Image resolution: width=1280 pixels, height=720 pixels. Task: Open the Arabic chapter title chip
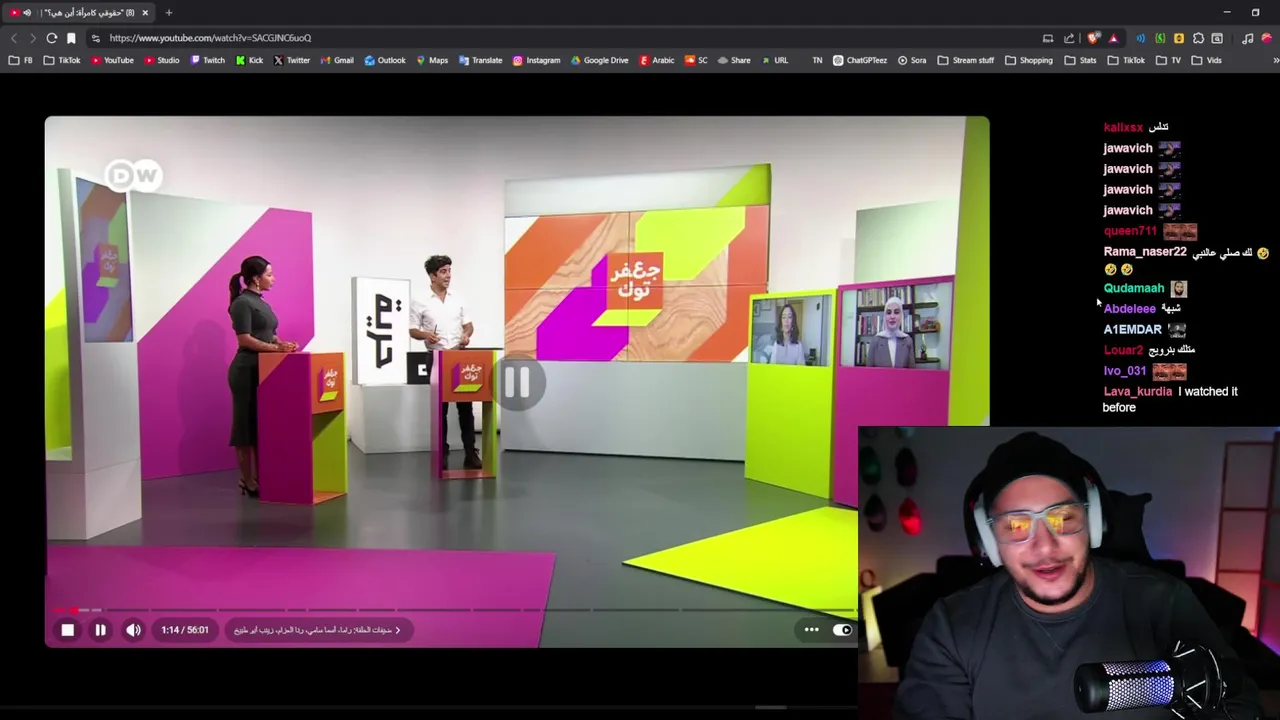click(x=317, y=630)
